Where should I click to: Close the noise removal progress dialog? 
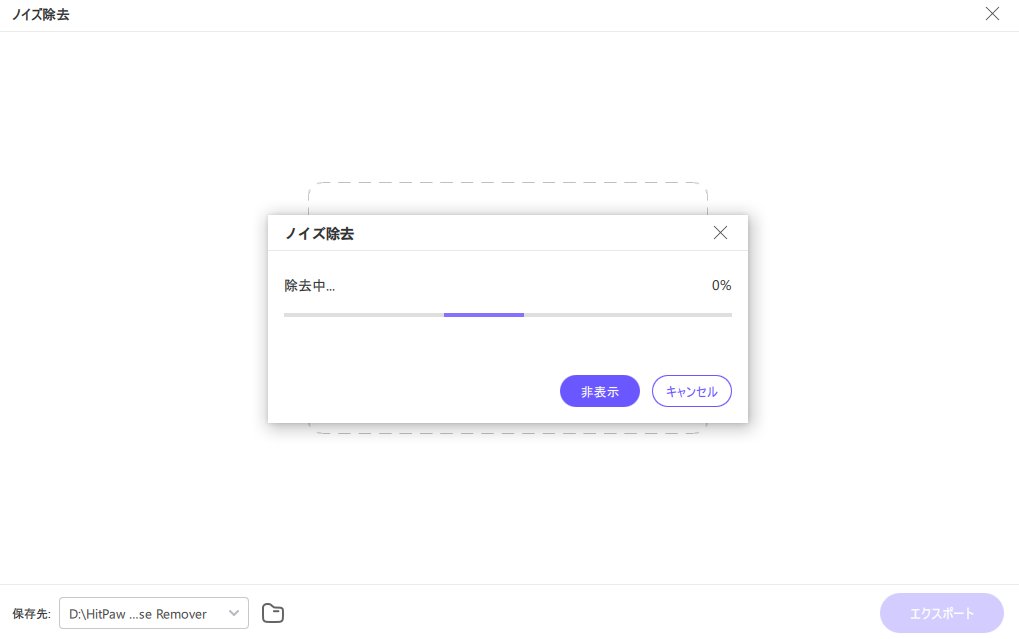[720, 232]
